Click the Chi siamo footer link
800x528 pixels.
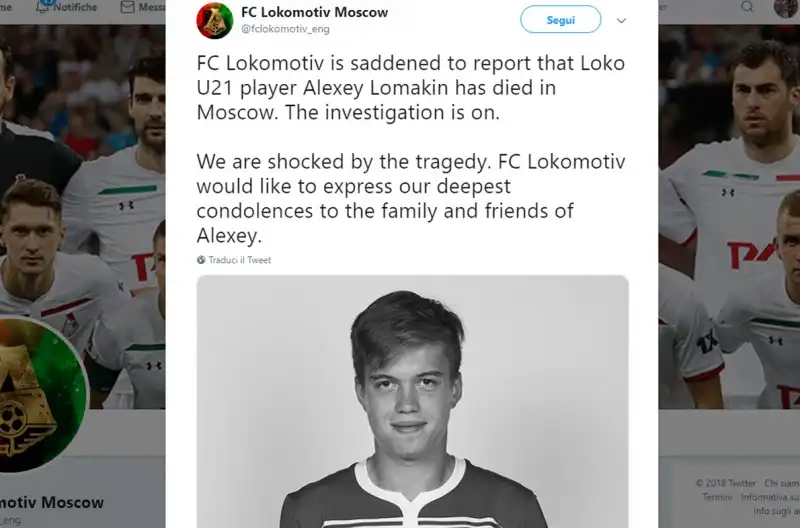782,483
